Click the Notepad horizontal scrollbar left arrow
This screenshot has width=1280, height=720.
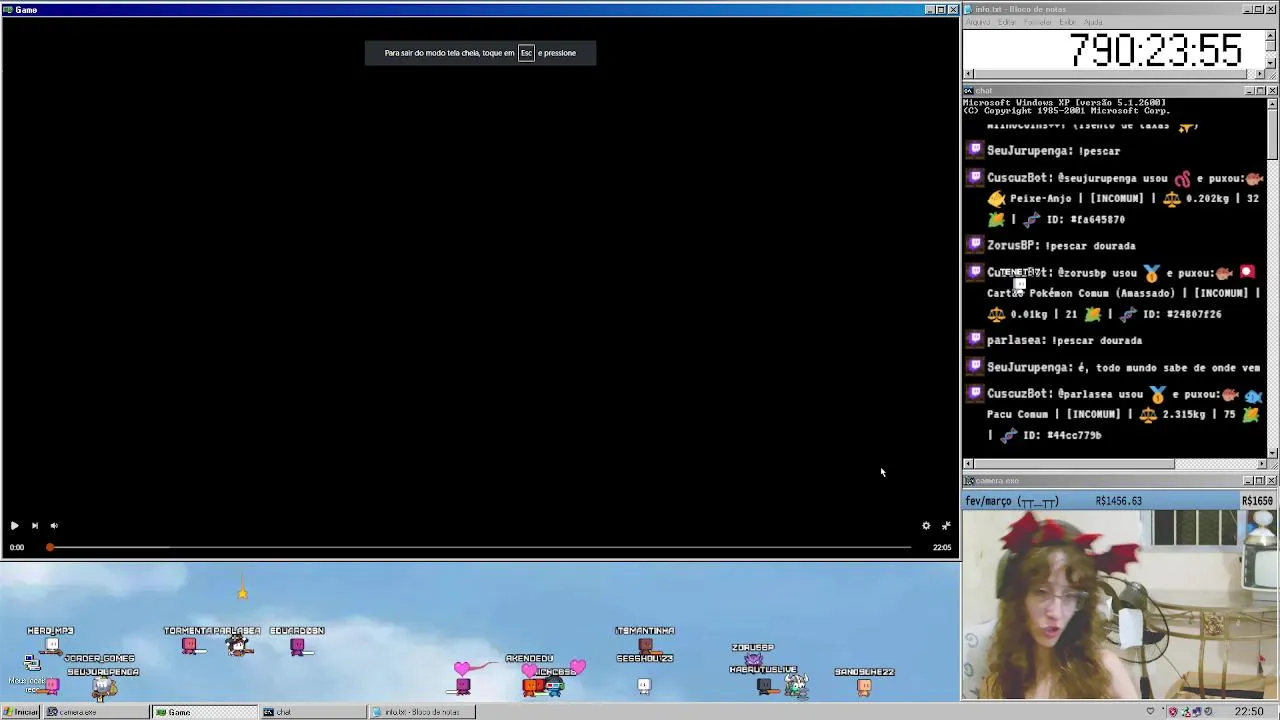pos(968,74)
